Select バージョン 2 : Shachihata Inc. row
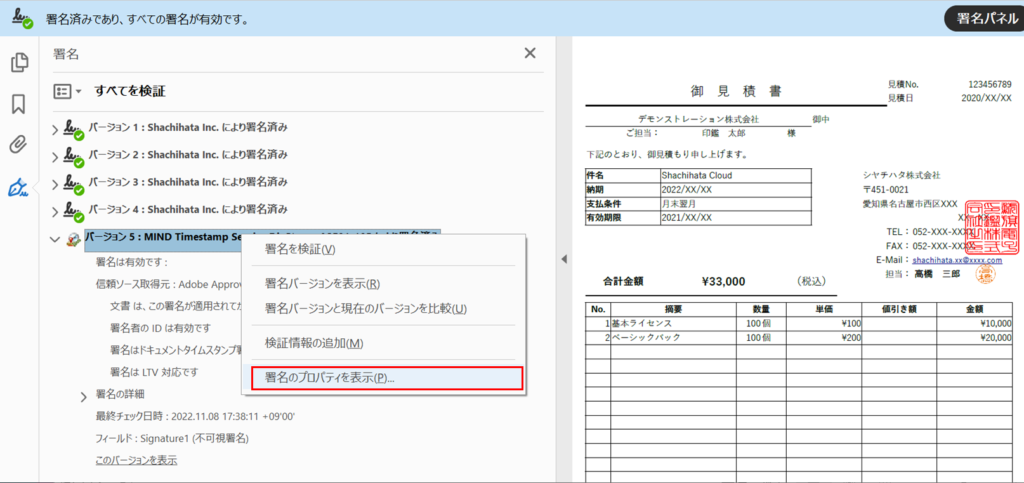The height and width of the screenshot is (483, 1024). tap(188, 155)
